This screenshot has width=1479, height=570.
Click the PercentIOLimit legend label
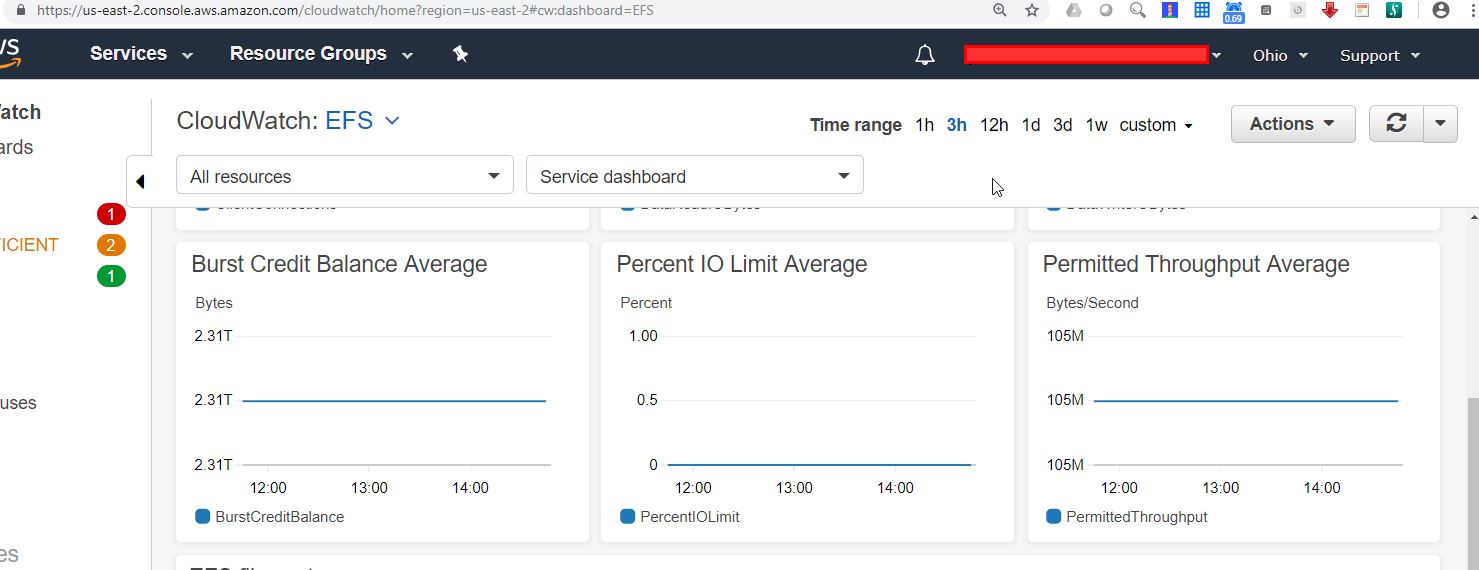690,517
